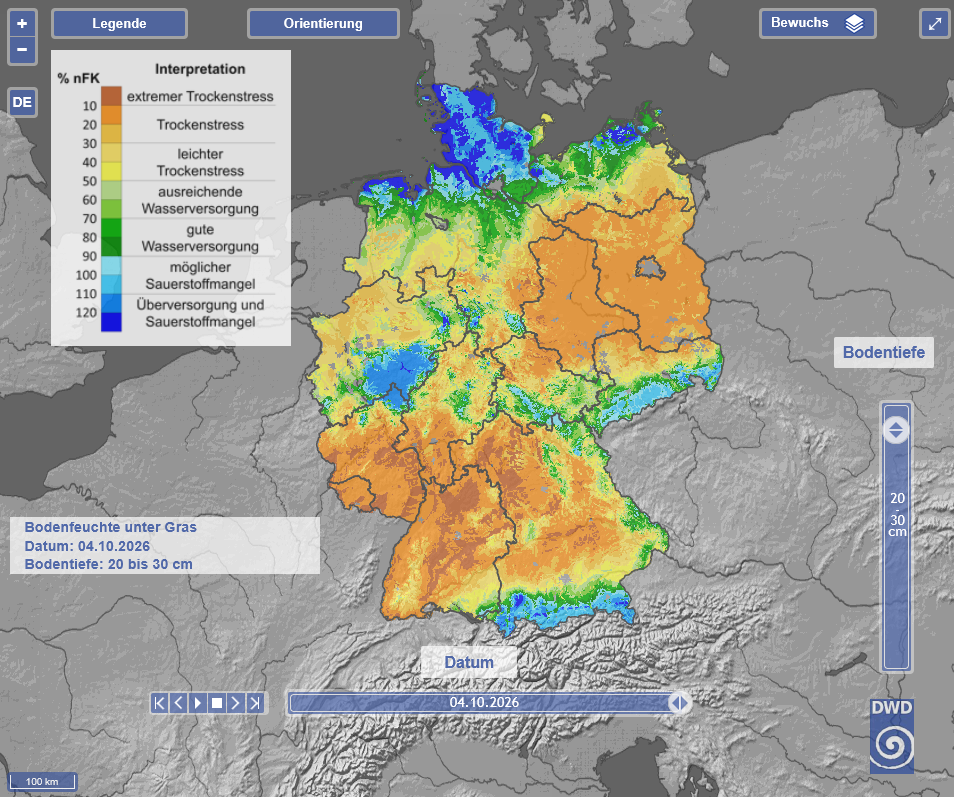Viewport: 954px width, 797px height.
Task: Click 'gute Wasserversorgung' legend entry
Action: [200, 238]
